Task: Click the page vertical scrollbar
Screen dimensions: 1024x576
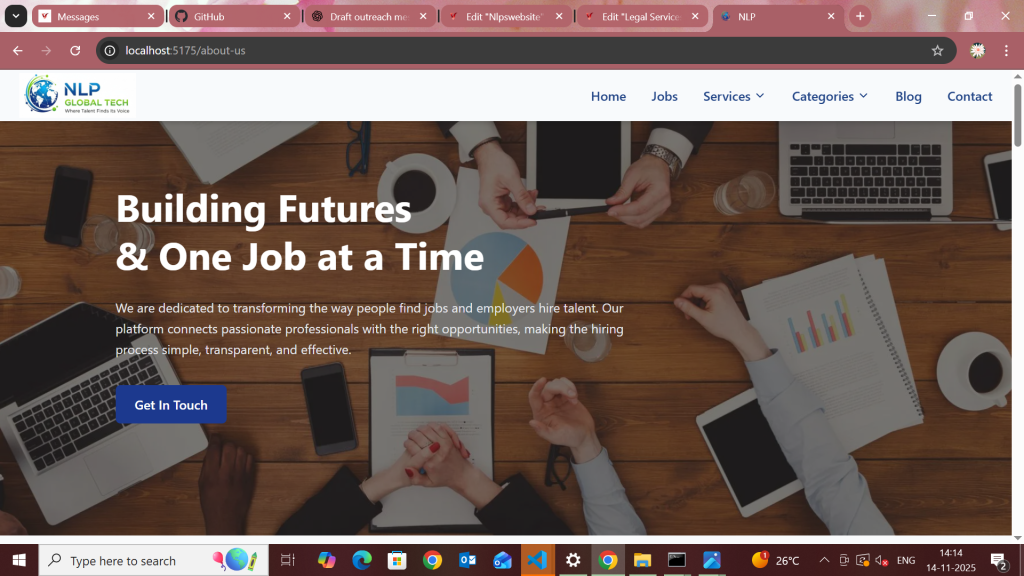Action: [1017, 114]
